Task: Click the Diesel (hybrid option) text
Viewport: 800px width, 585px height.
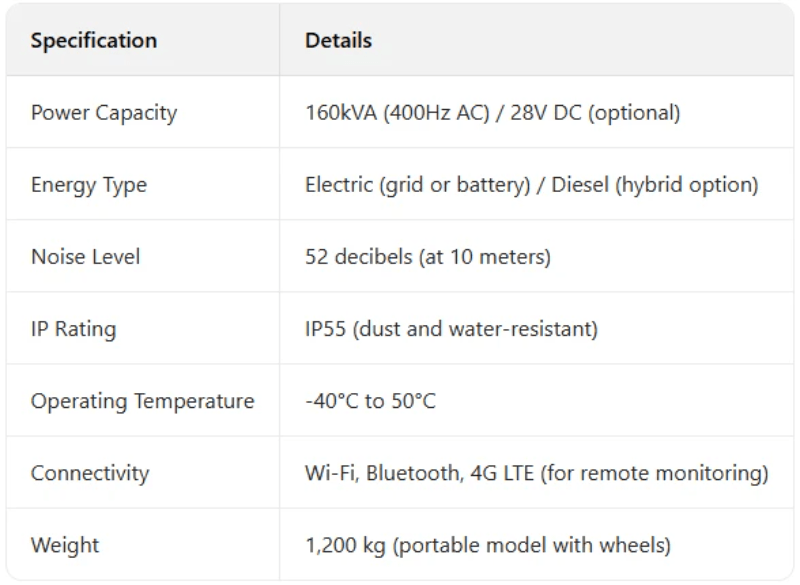Action: point(655,185)
